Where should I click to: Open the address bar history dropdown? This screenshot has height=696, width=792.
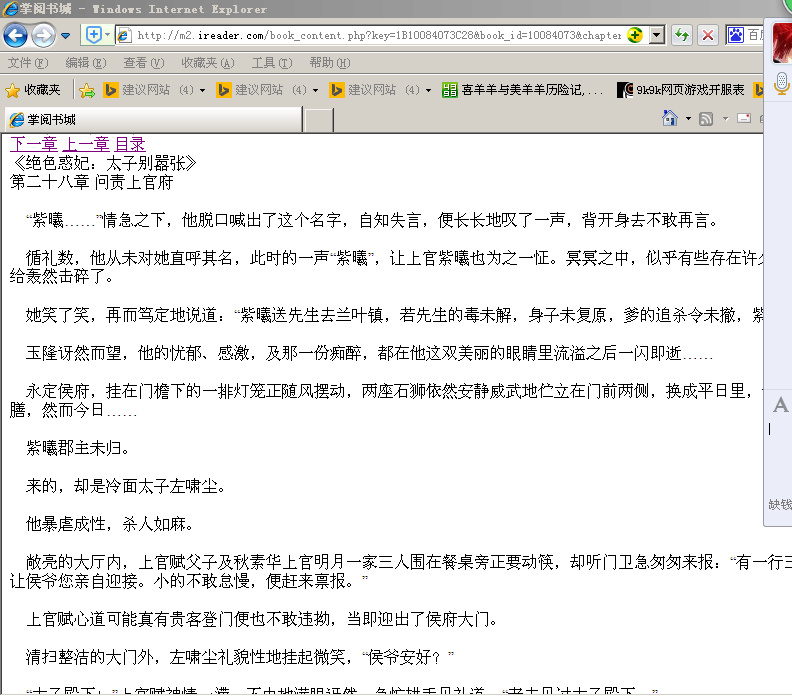tap(657, 35)
